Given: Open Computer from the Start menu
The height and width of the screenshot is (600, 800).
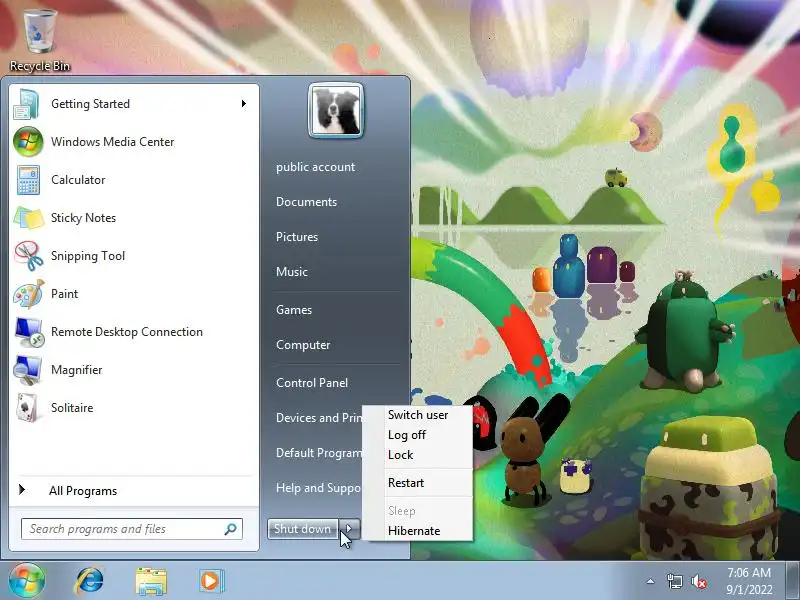Looking at the screenshot, I should pyautogui.click(x=303, y=345).
